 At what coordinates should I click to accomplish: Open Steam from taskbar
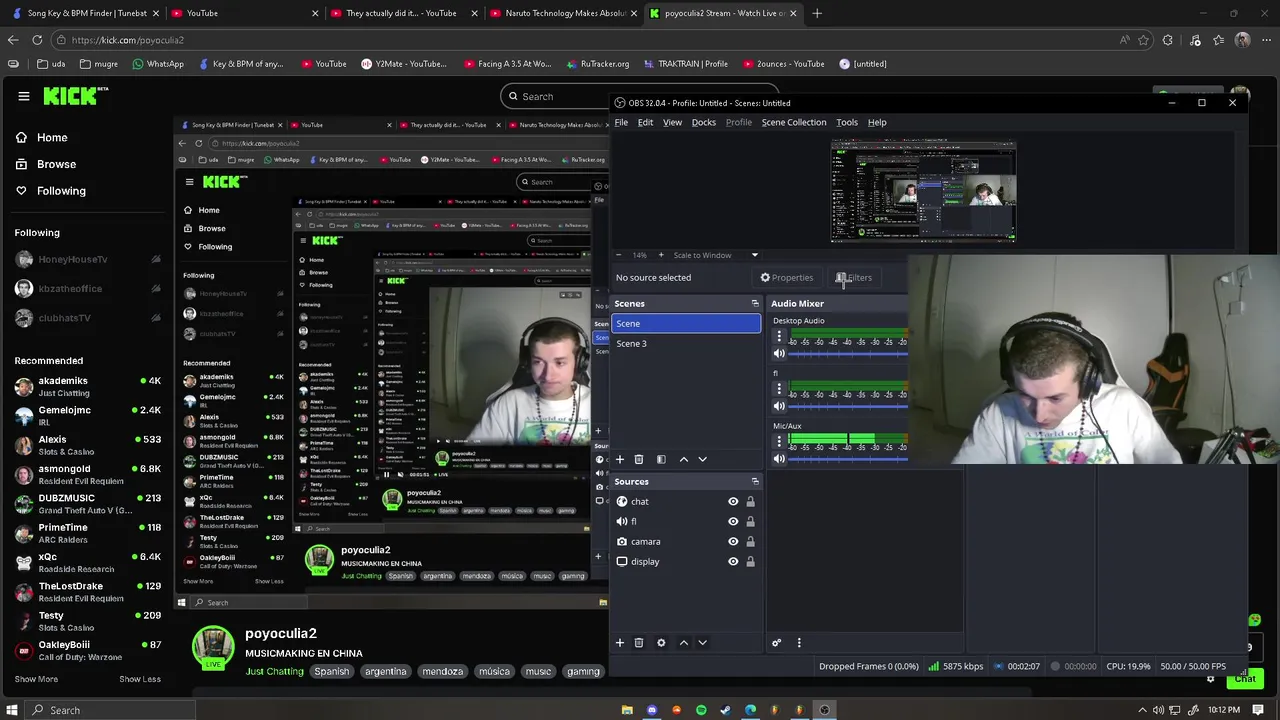tap(726, 710)
